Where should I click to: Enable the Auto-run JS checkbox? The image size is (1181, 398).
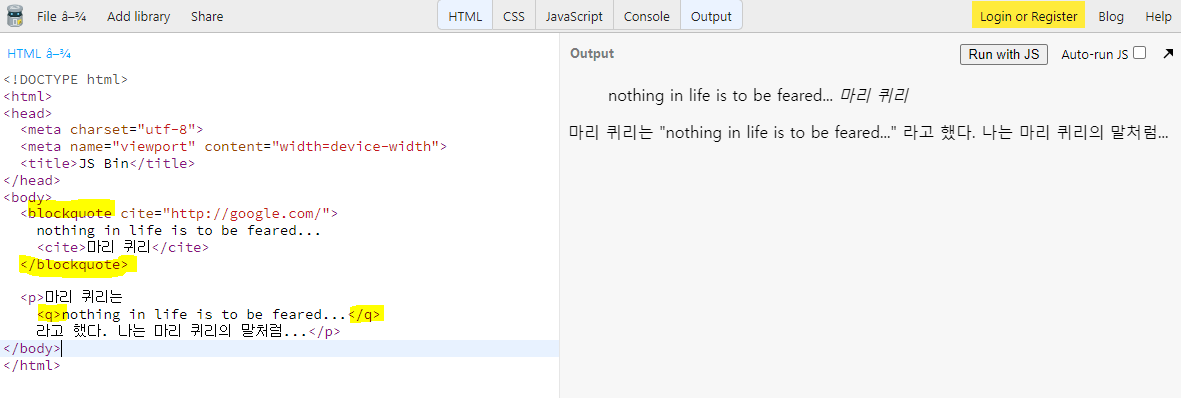pos(1140,53)
